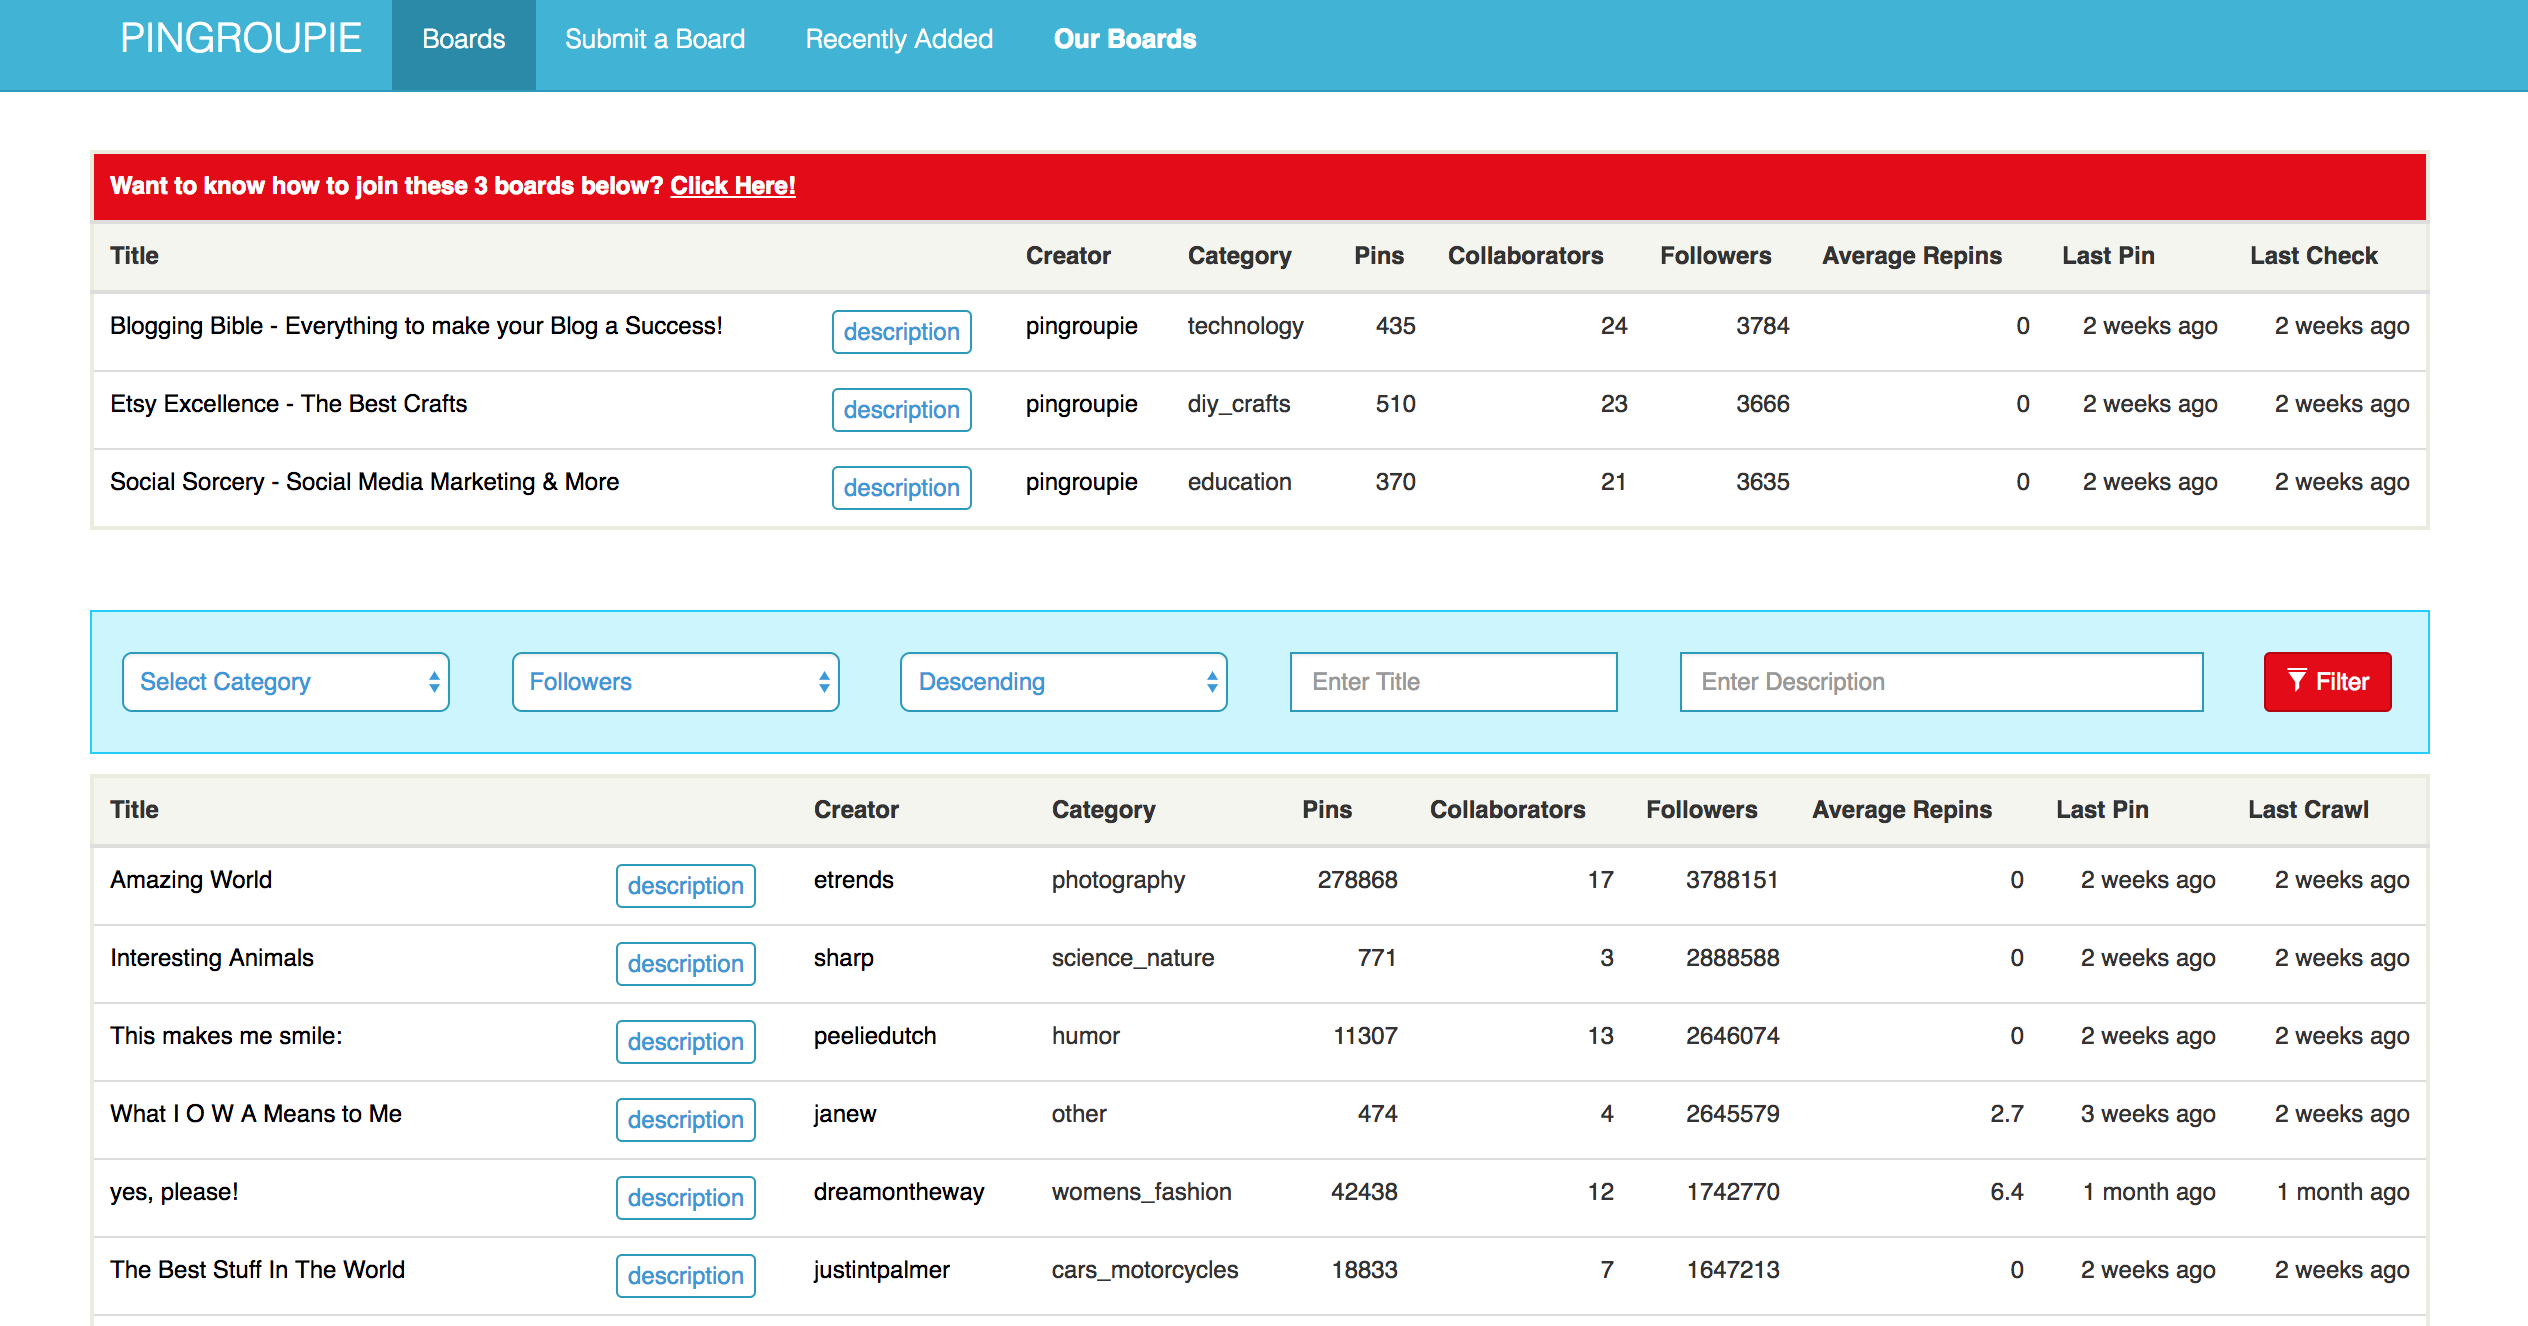The height and width of the screenshot is (1326, 2528).
Task: Focus the Enter Description field
Action: [x=1942, y=682]
